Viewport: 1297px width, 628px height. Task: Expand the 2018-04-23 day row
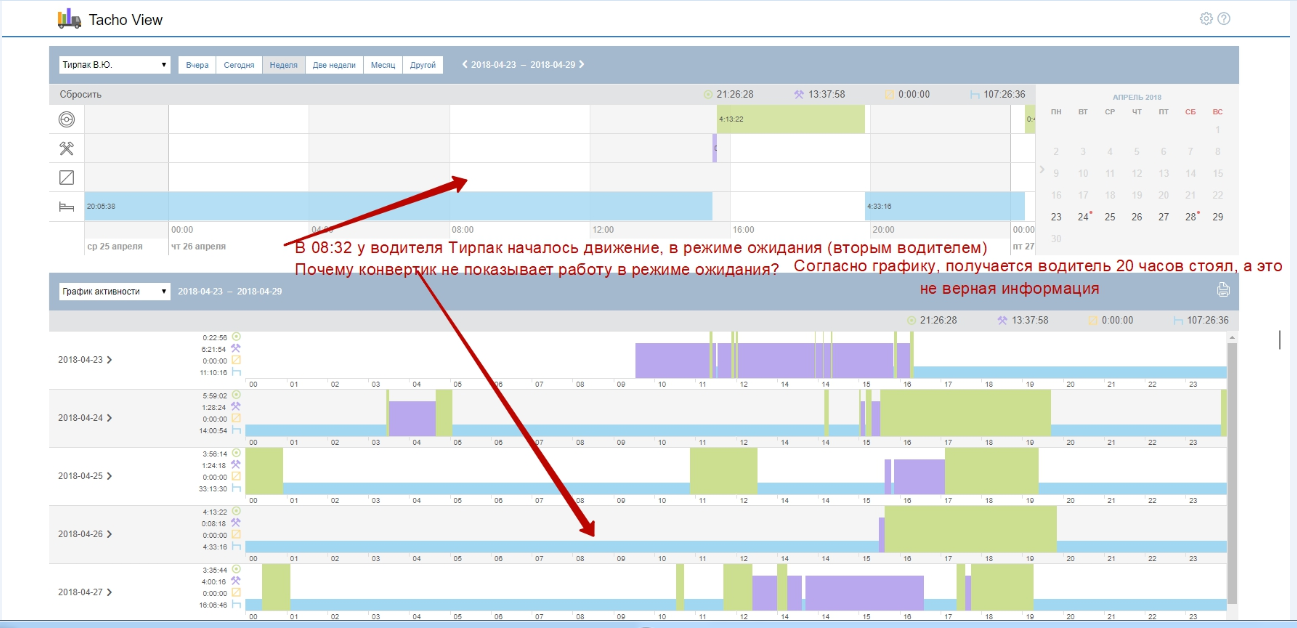[108, 359]
